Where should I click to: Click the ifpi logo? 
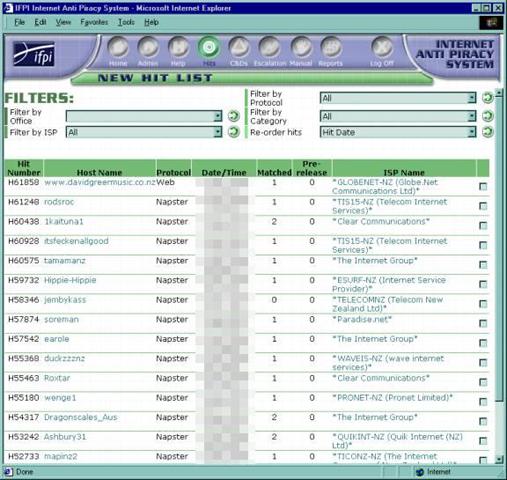click(34, 54)
